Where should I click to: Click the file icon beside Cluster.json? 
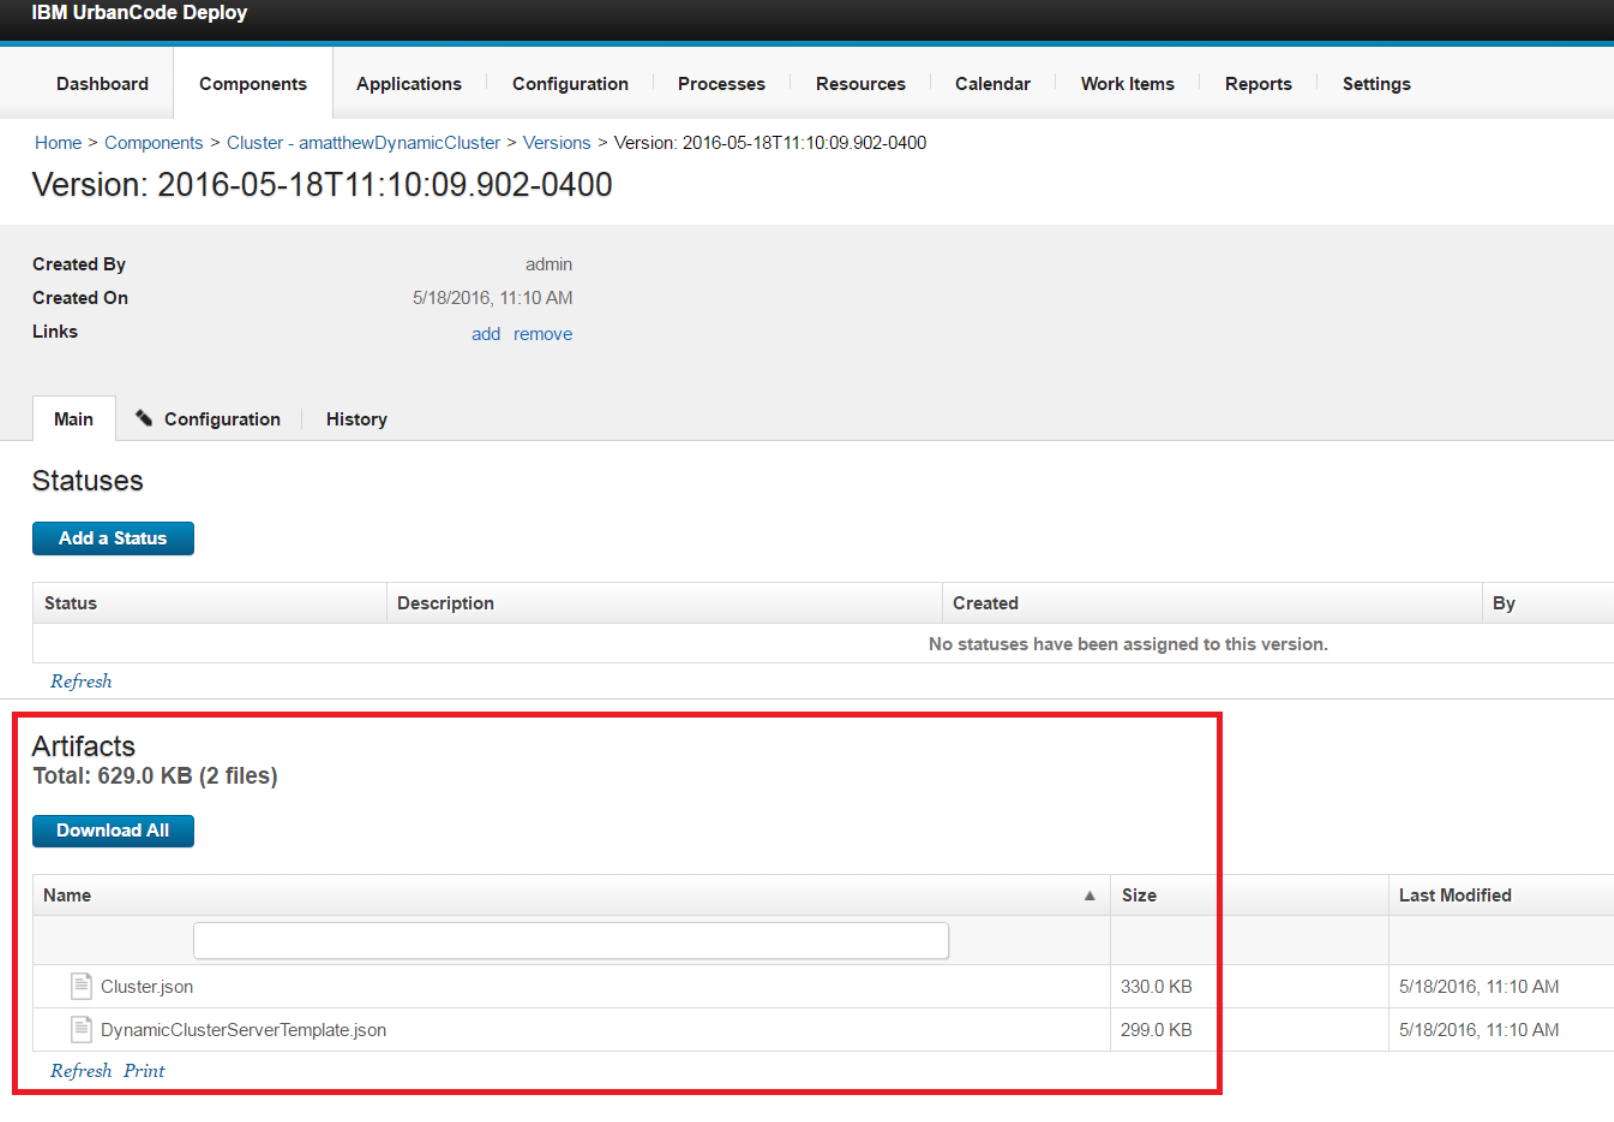80,986
